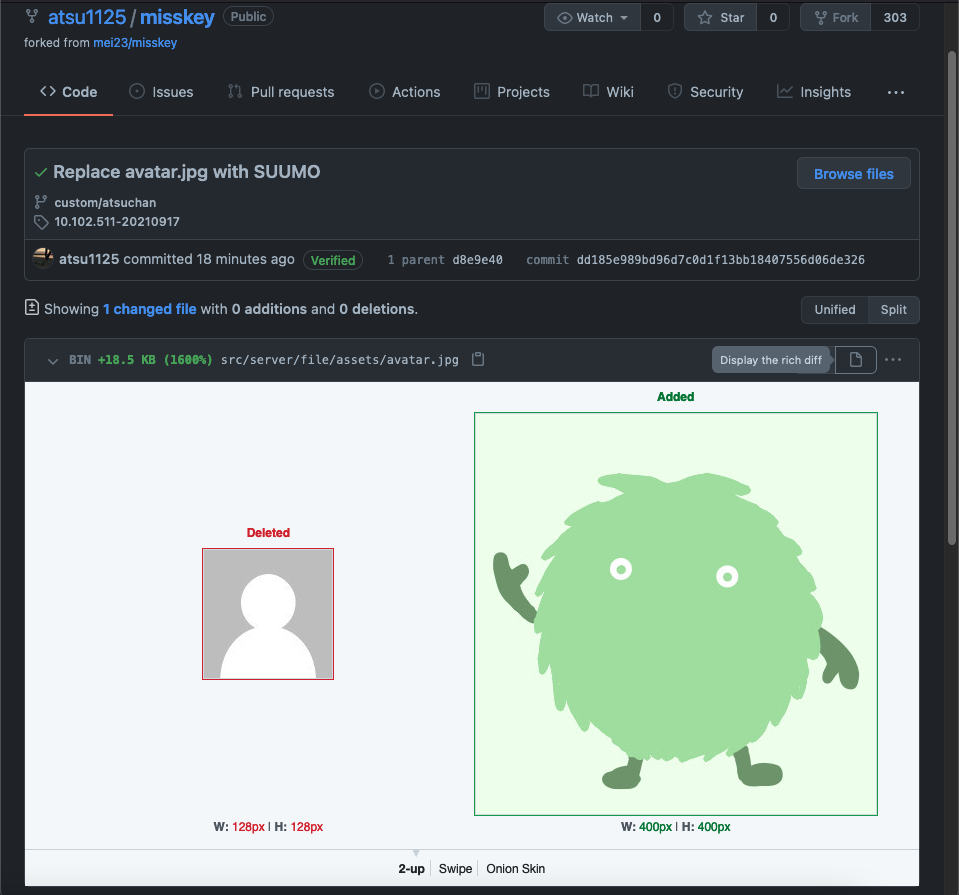
Task: Open the Pull requests tab
Action: (280, 92)
